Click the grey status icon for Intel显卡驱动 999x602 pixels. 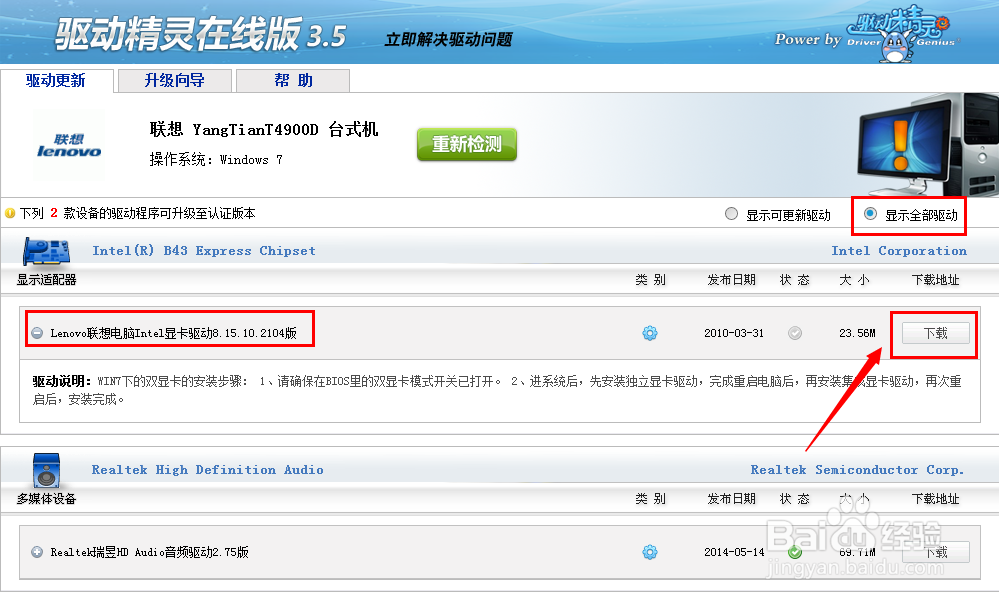(x=795, y=333)
